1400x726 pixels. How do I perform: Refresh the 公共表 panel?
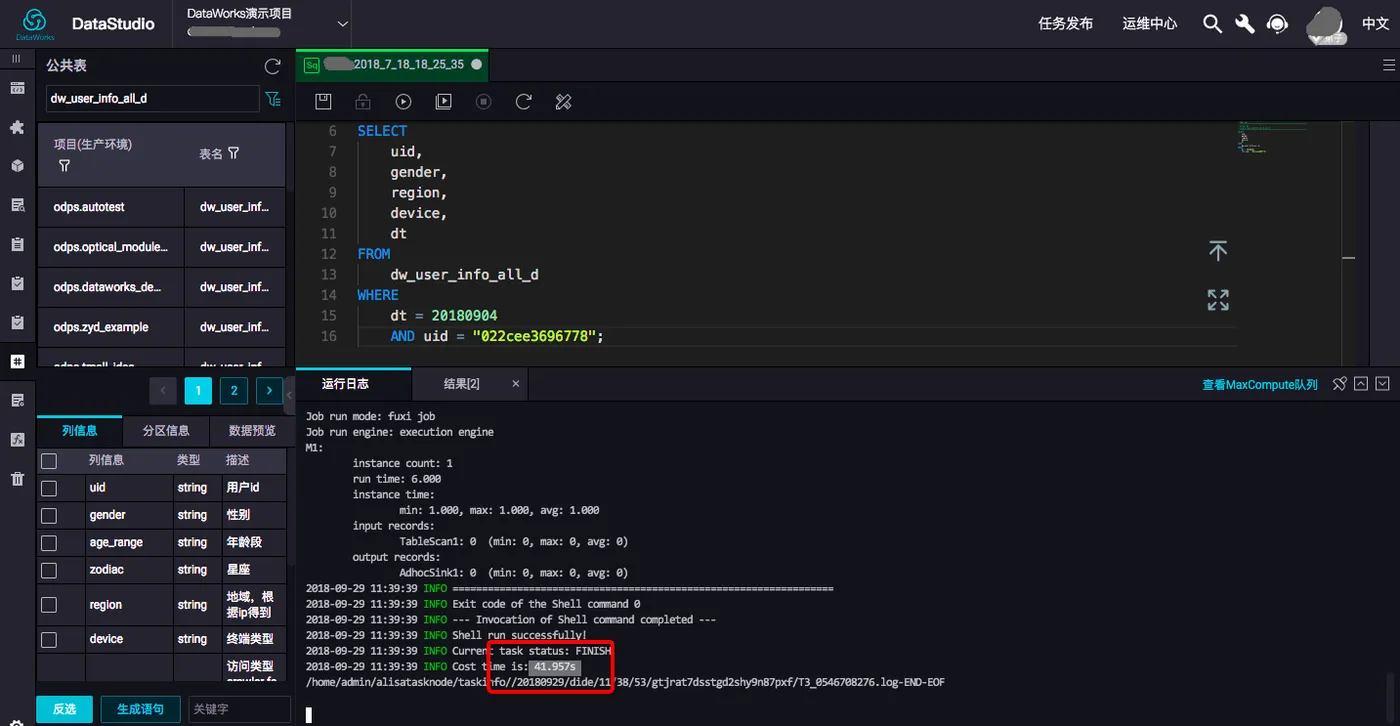coord(272,66)
